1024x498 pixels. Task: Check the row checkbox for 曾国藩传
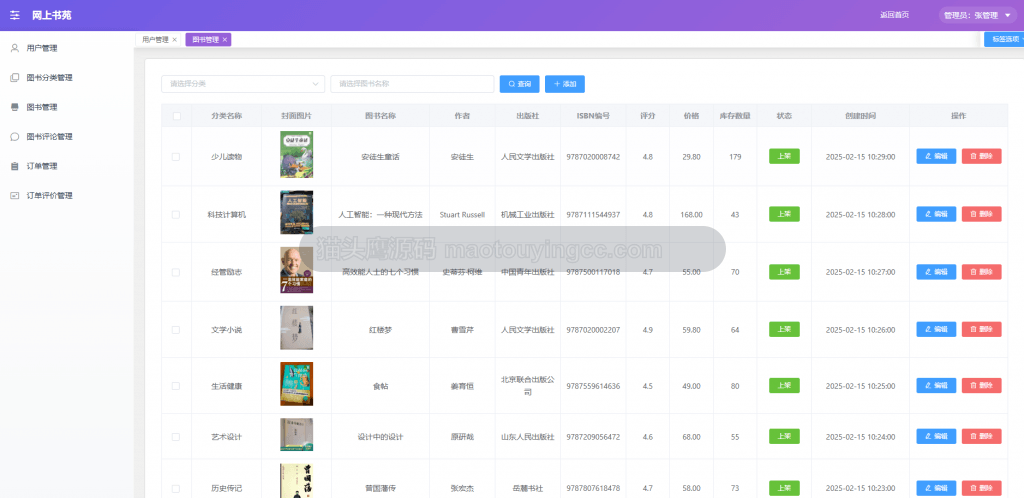(x=176, y=488)
